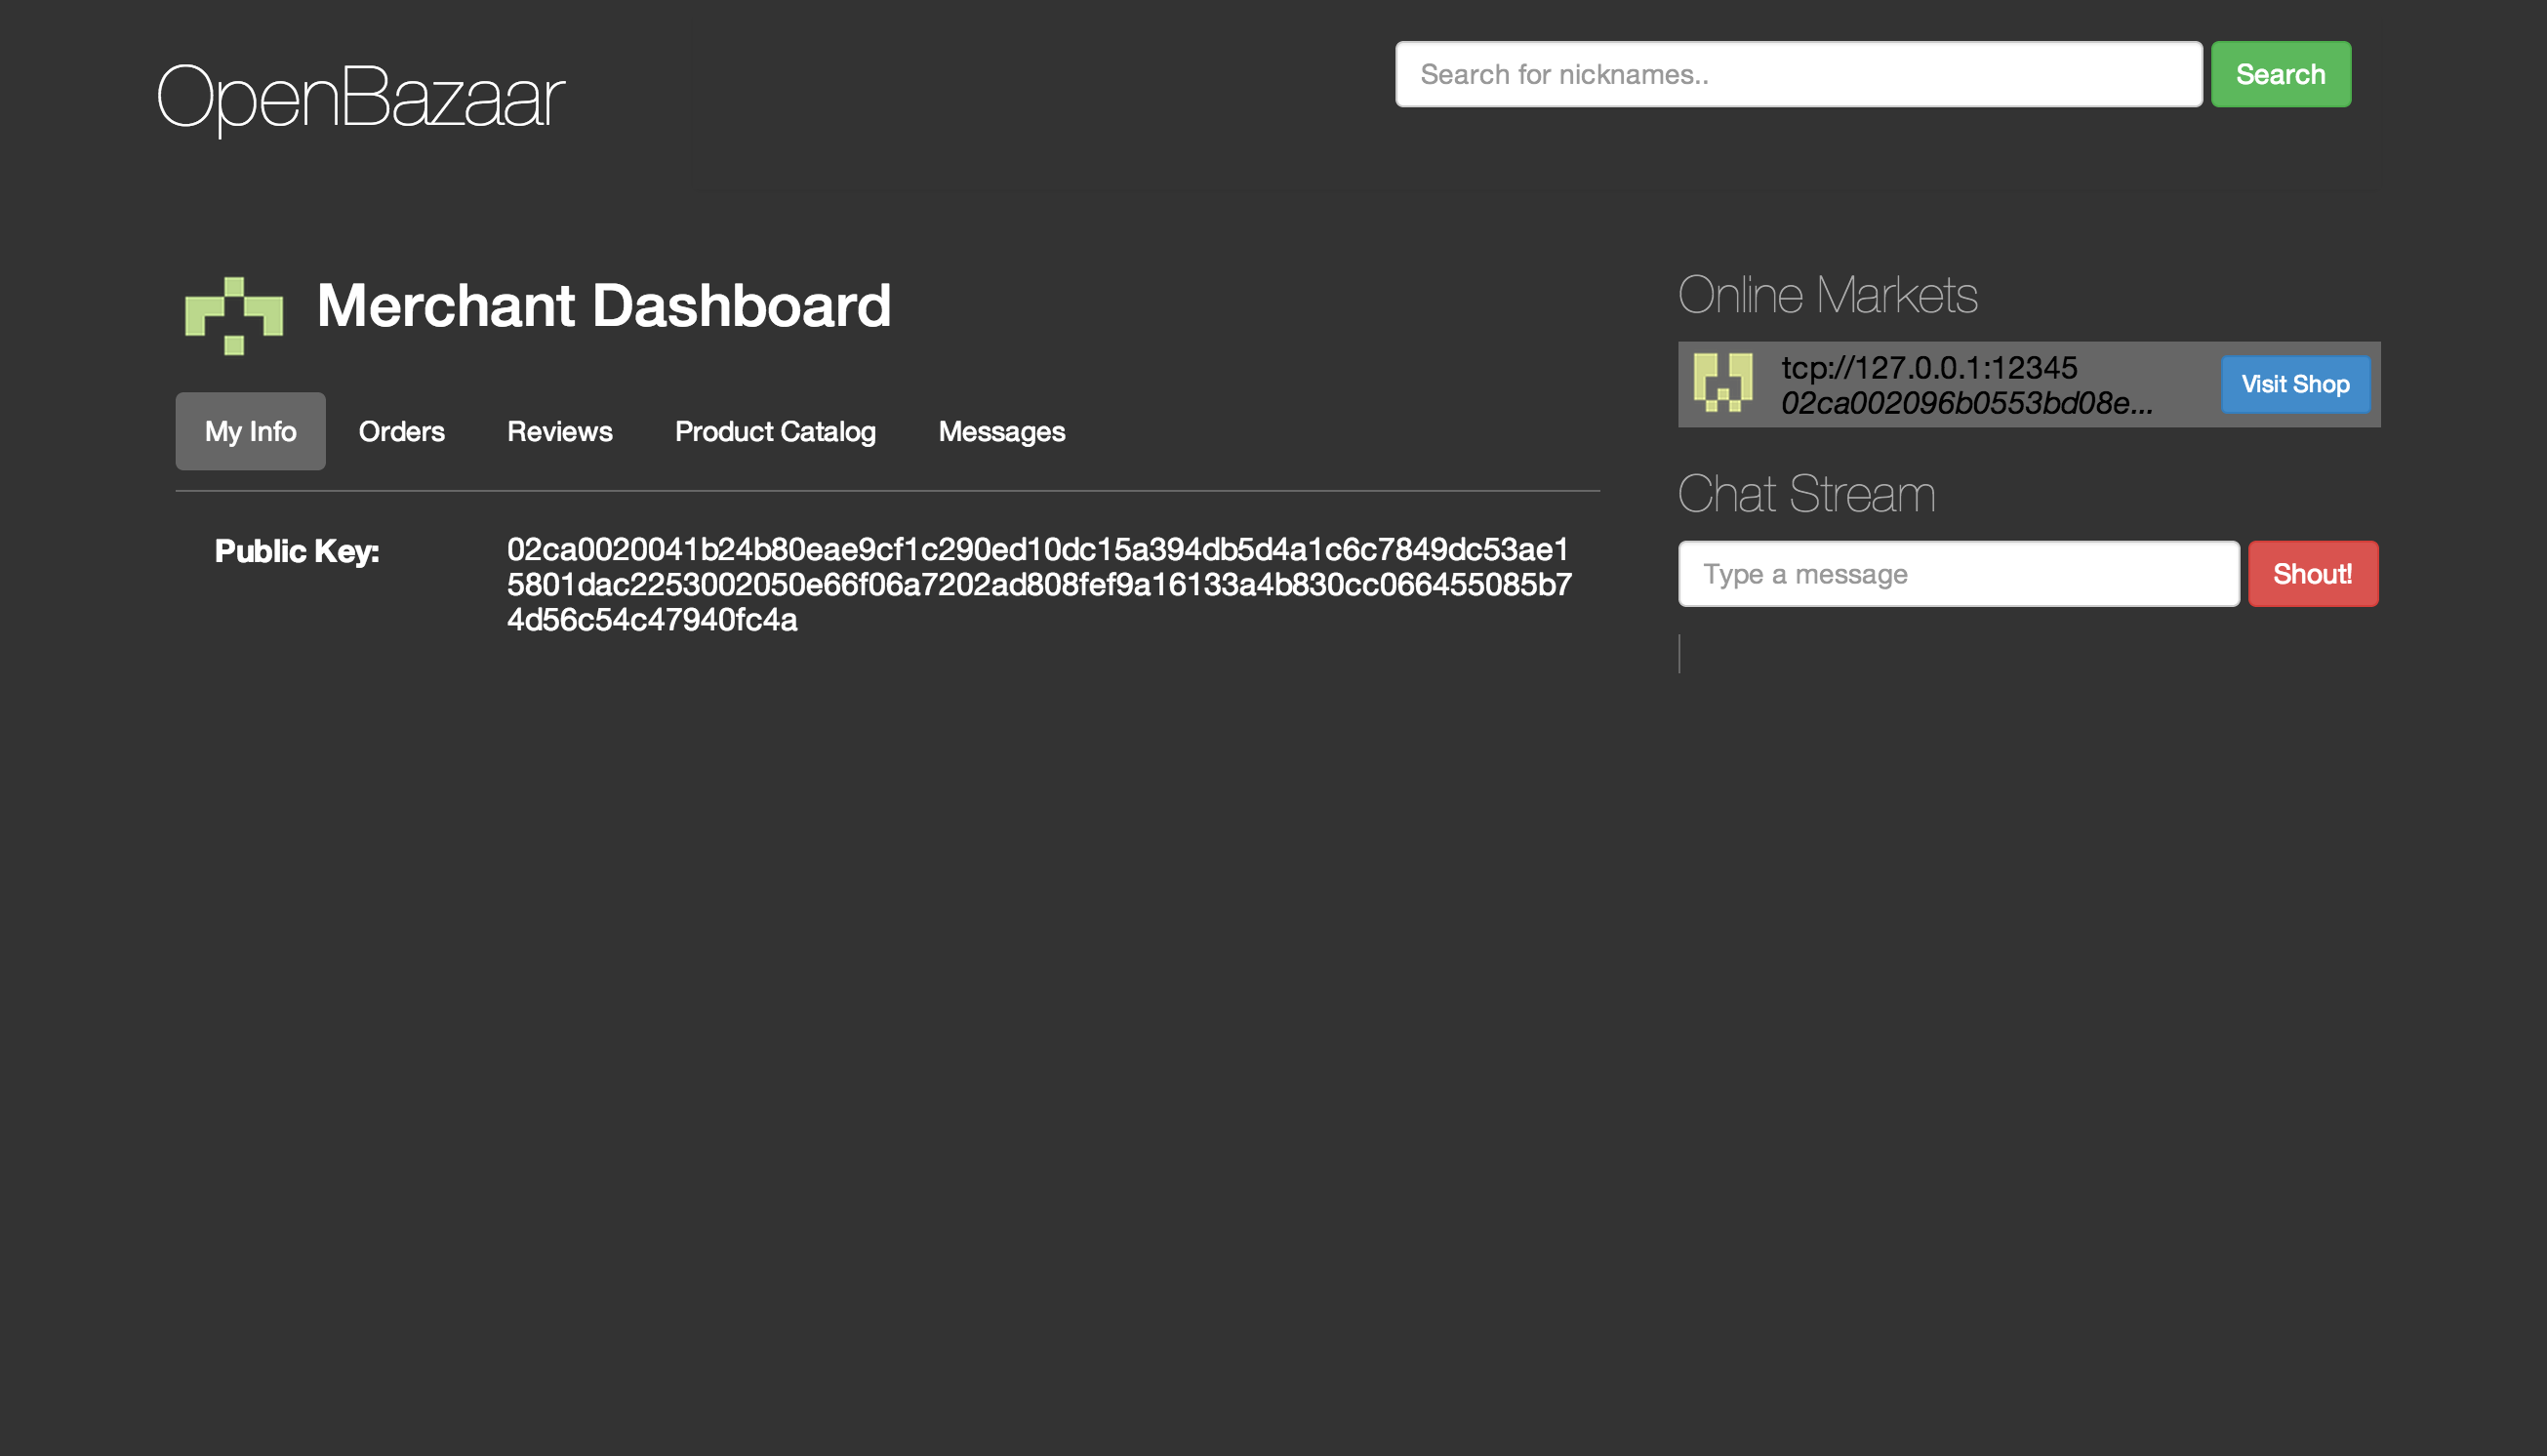This screenshot has height=1456, width=2547.
Task: Click the 02ca002096b0553bd08e market ID
Action: [x=1965, y=403]
